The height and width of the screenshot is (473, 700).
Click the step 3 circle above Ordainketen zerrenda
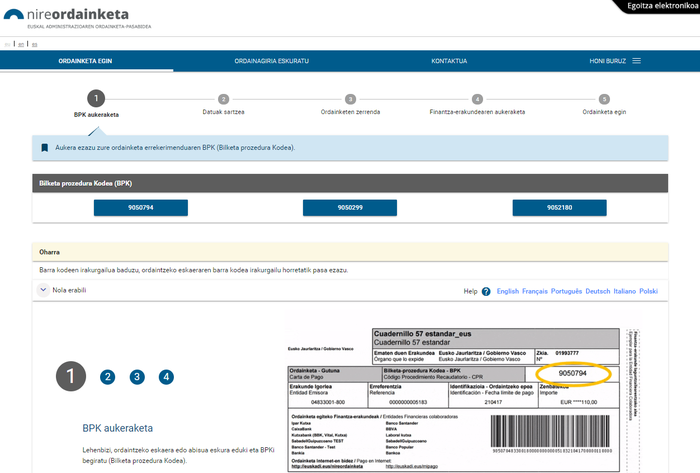coord(350,99)
